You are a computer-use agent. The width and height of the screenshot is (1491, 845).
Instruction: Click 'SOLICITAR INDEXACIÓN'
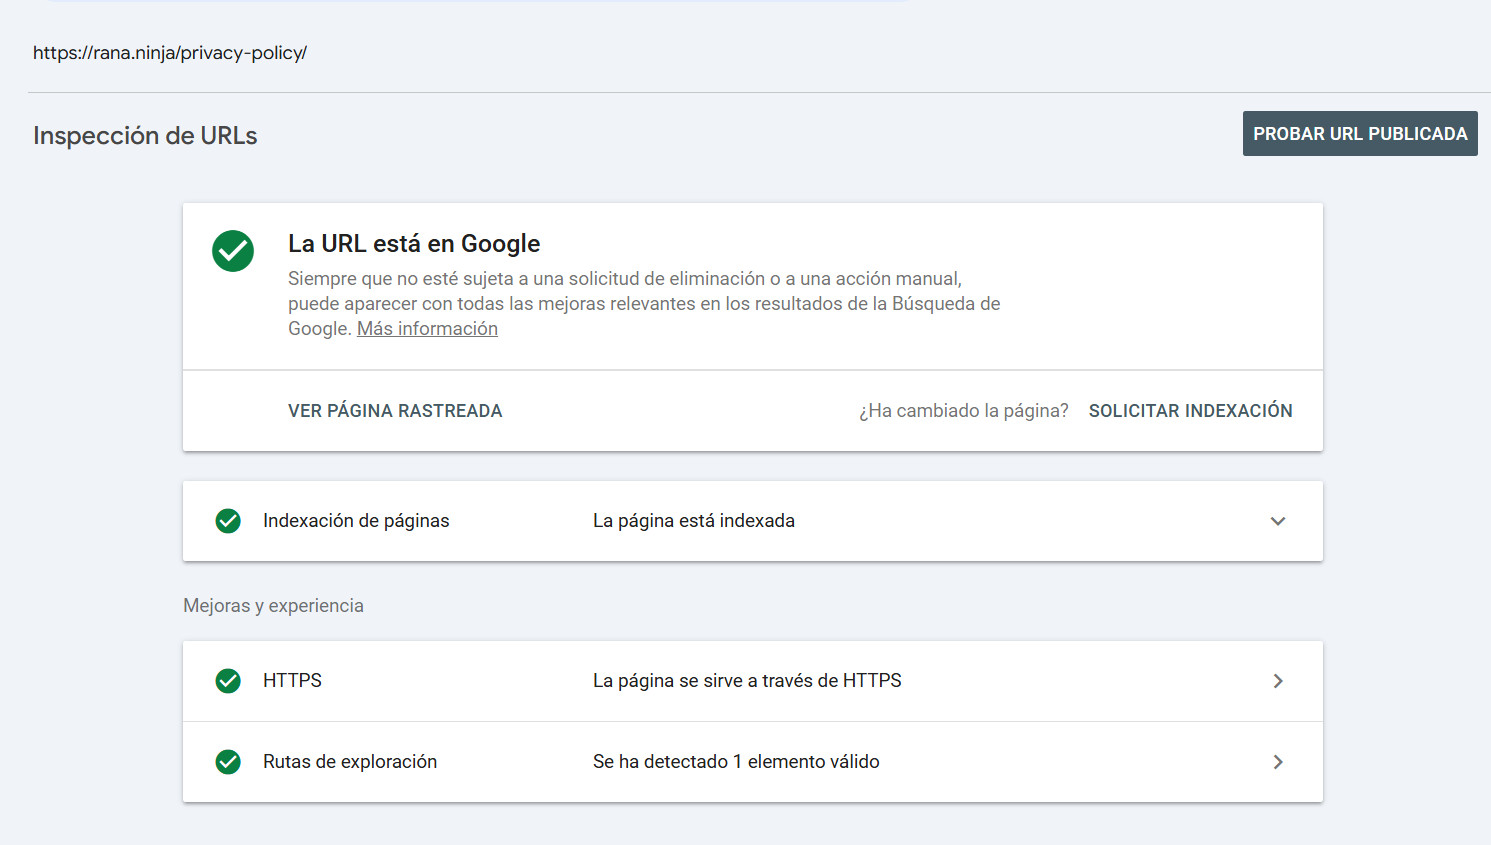click(x=1190, y=410)
